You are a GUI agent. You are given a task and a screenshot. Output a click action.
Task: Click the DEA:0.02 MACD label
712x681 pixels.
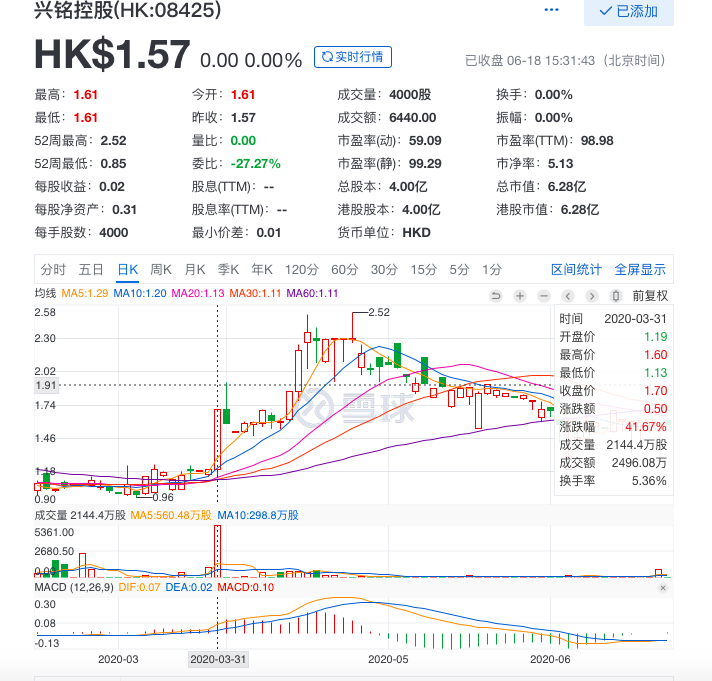pos(188,587)
